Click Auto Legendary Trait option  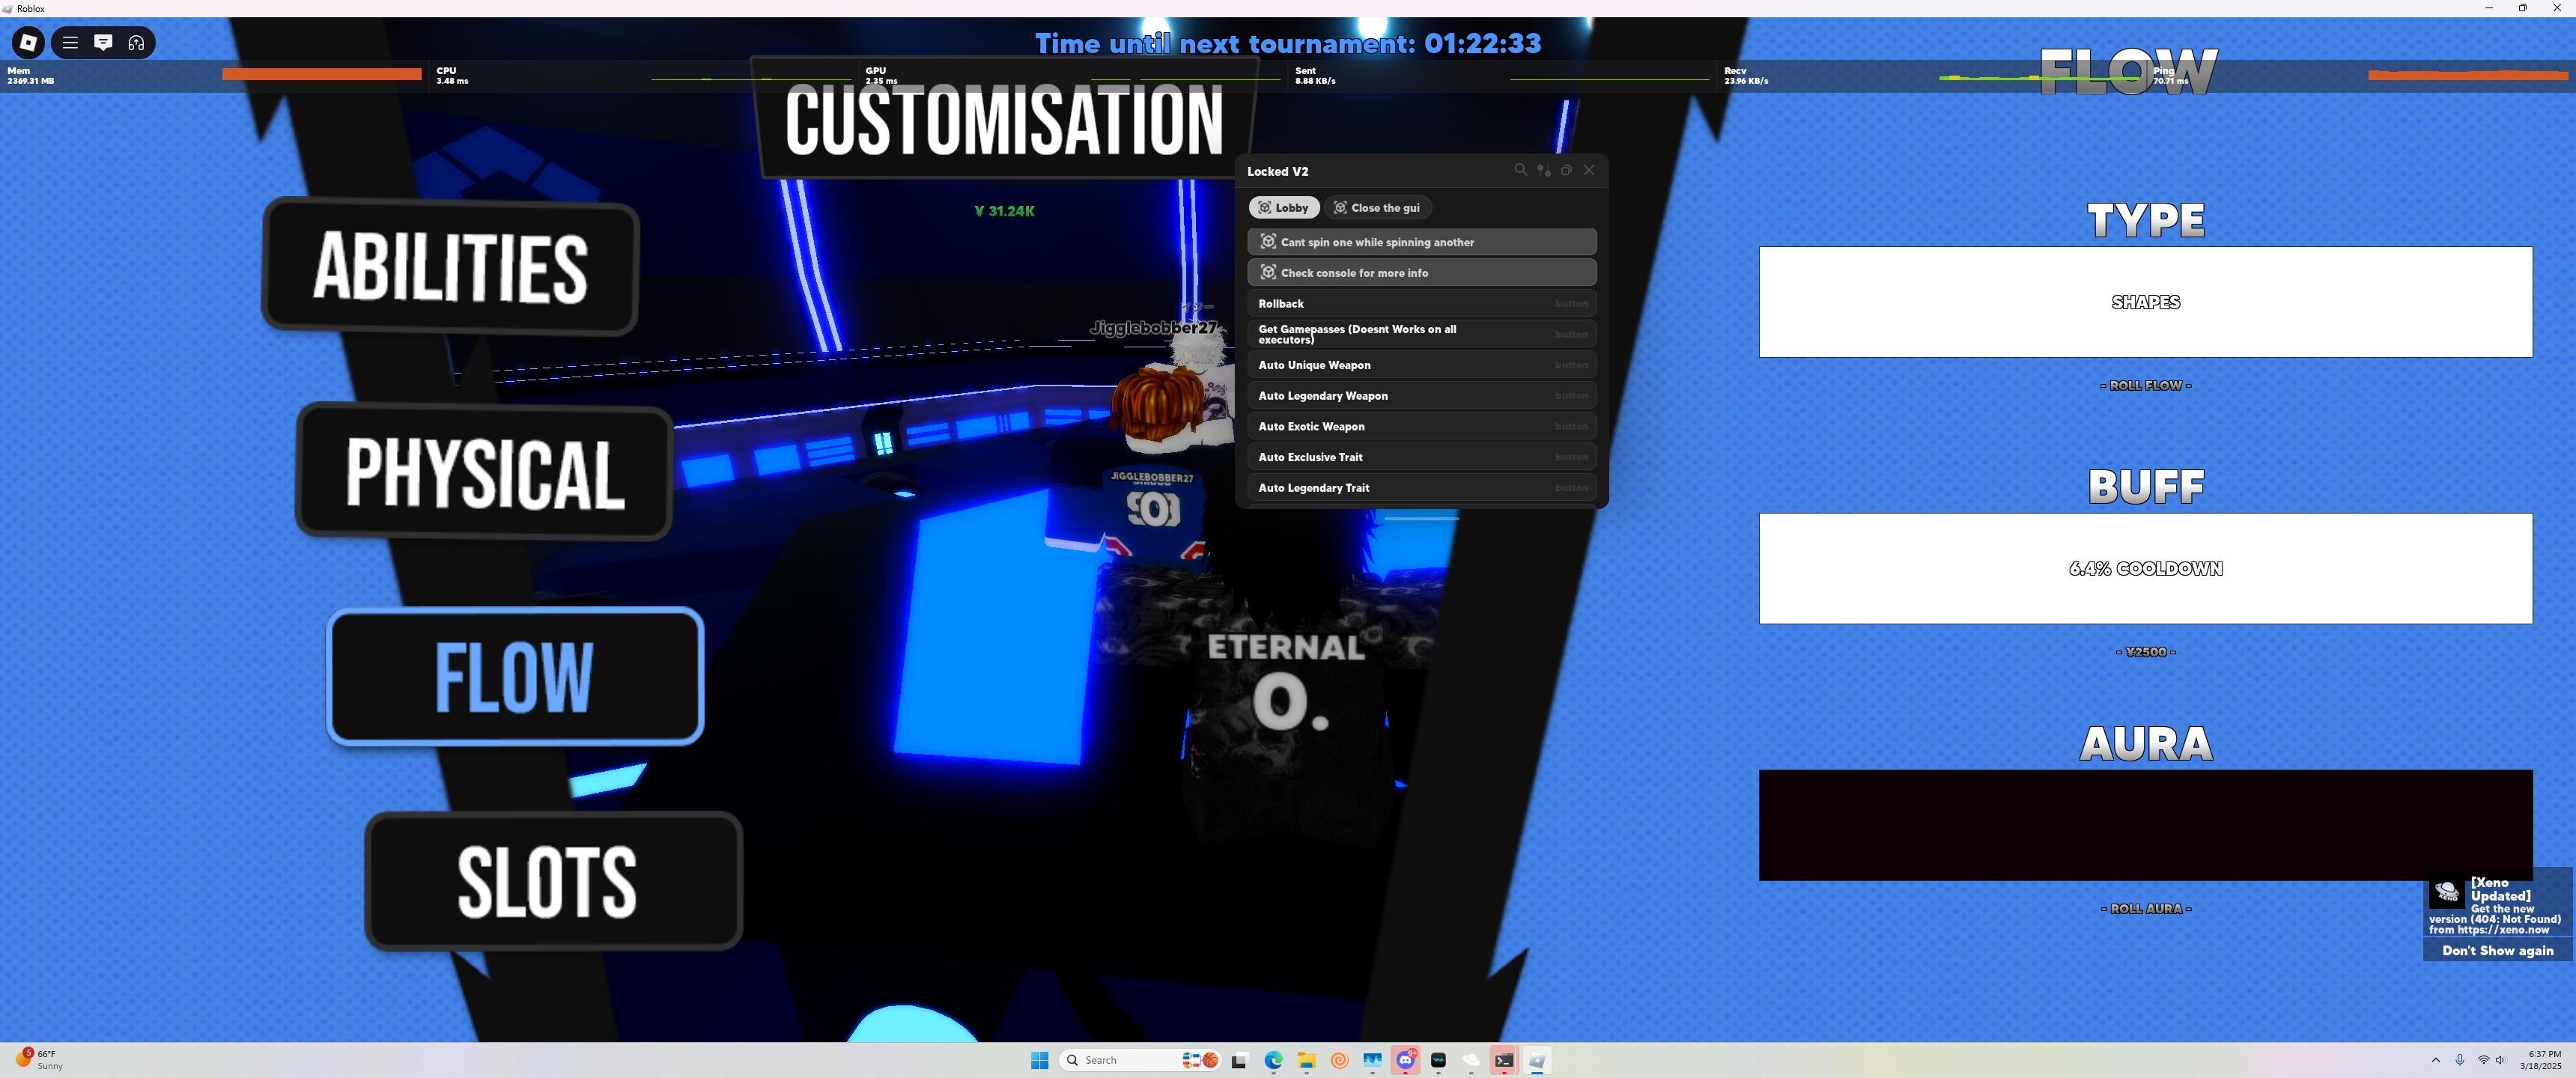[x=1420, y=488]
